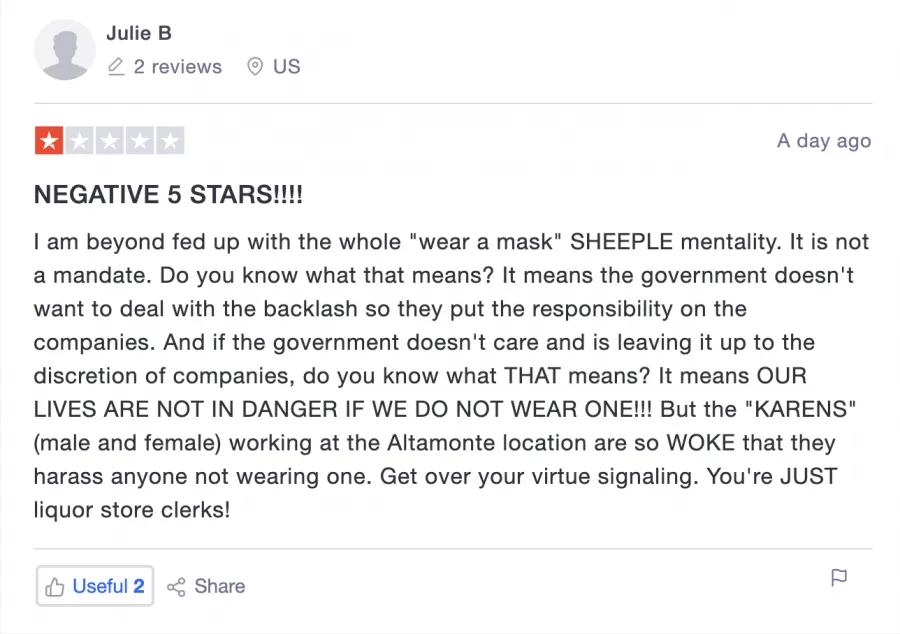Click the third gray rating star
The height and width of the screenshot is (634, 900).
pyautogui.click(x=109, y=141)
